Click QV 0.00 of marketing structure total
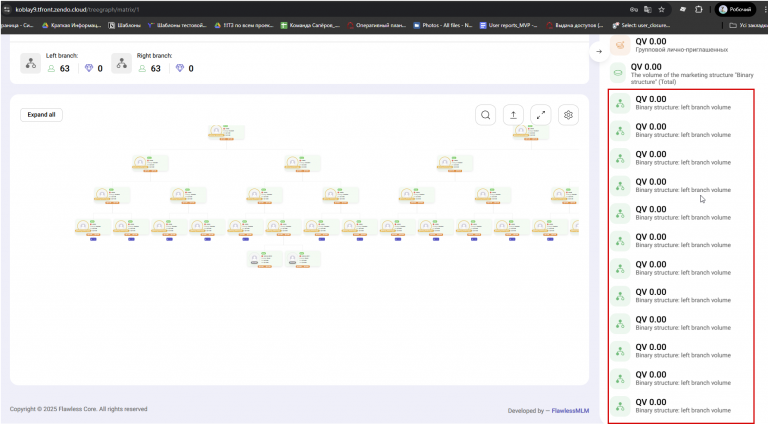 [x=646, y=67]
